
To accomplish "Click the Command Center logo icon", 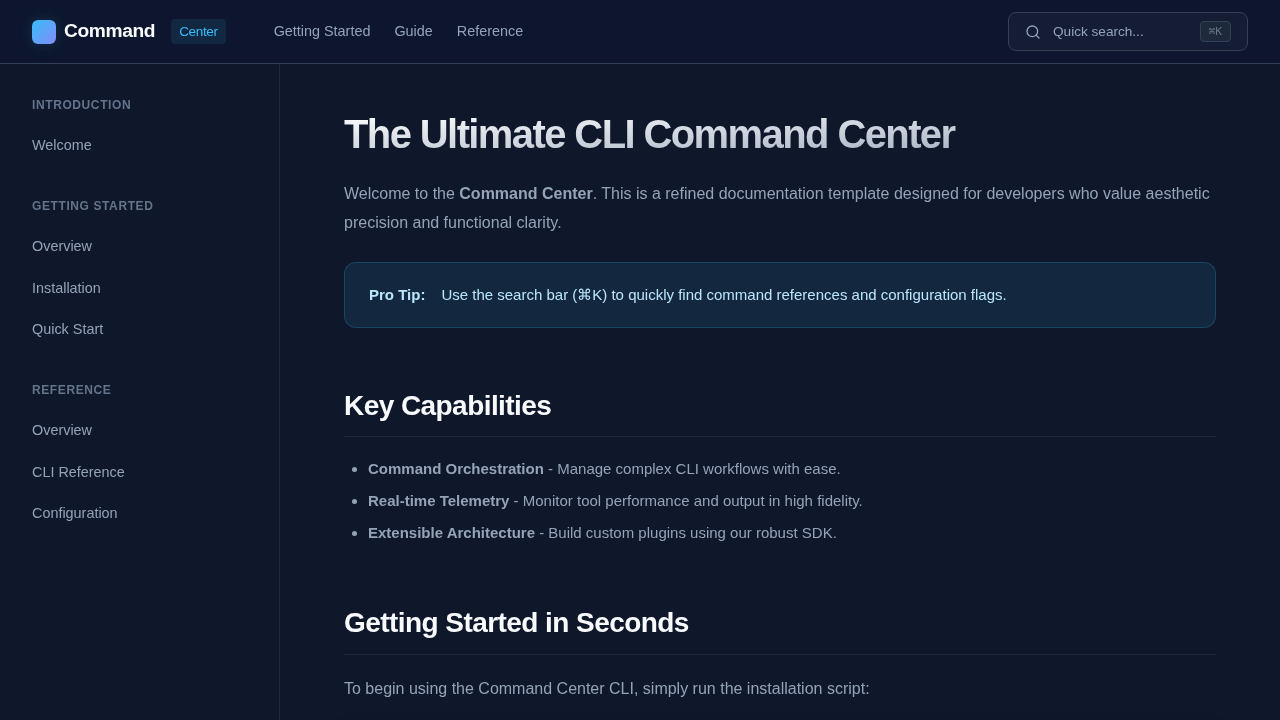I will pos(44,31).
